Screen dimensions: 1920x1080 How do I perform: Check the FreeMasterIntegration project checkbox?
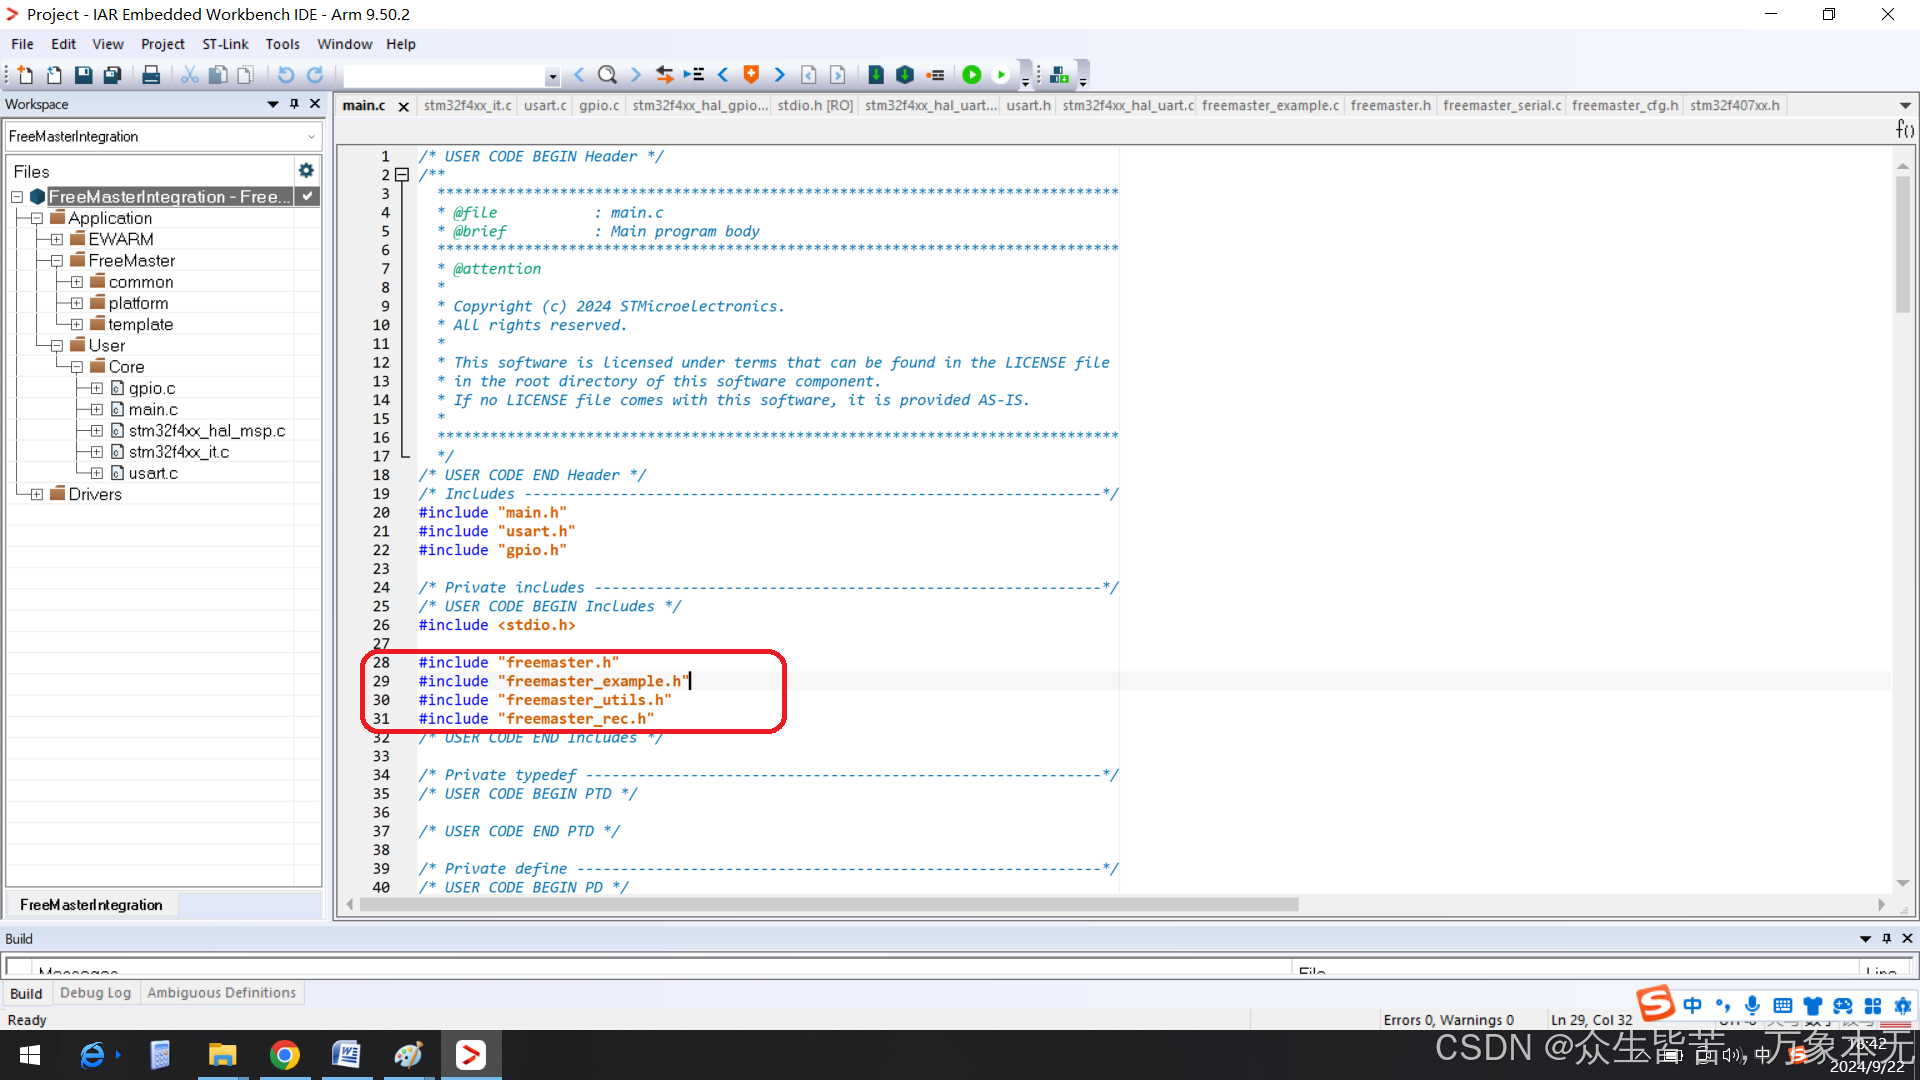tap(307, 196)
